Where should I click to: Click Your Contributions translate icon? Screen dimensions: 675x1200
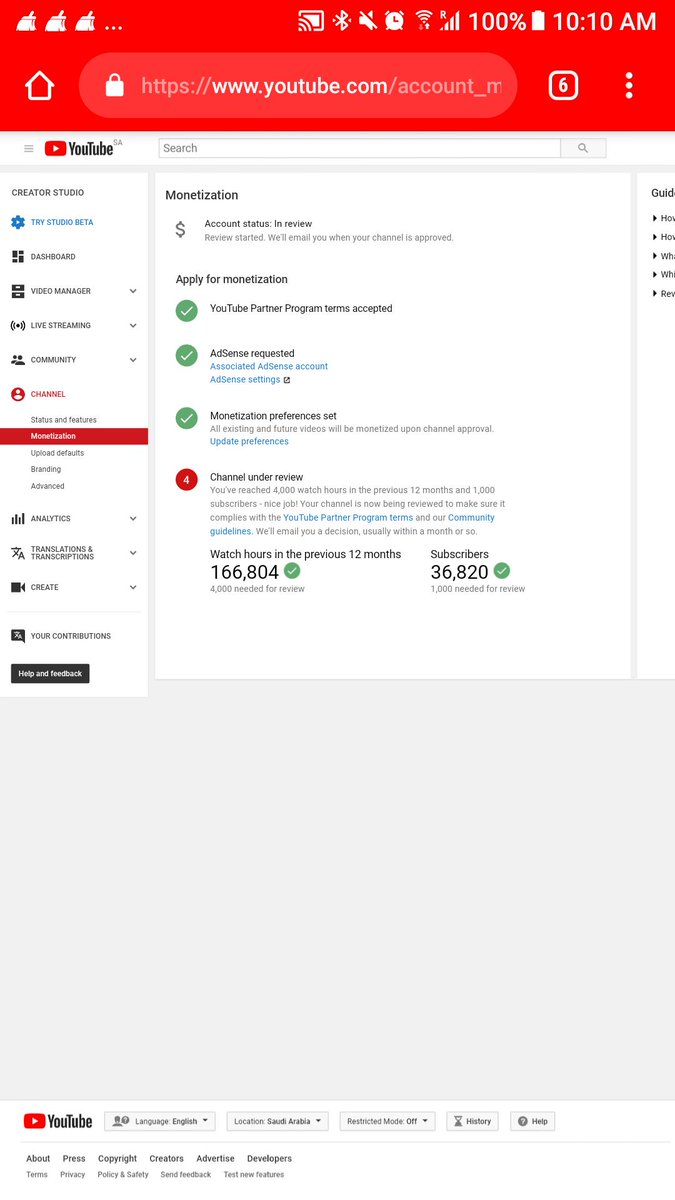(x=18, y=636)
